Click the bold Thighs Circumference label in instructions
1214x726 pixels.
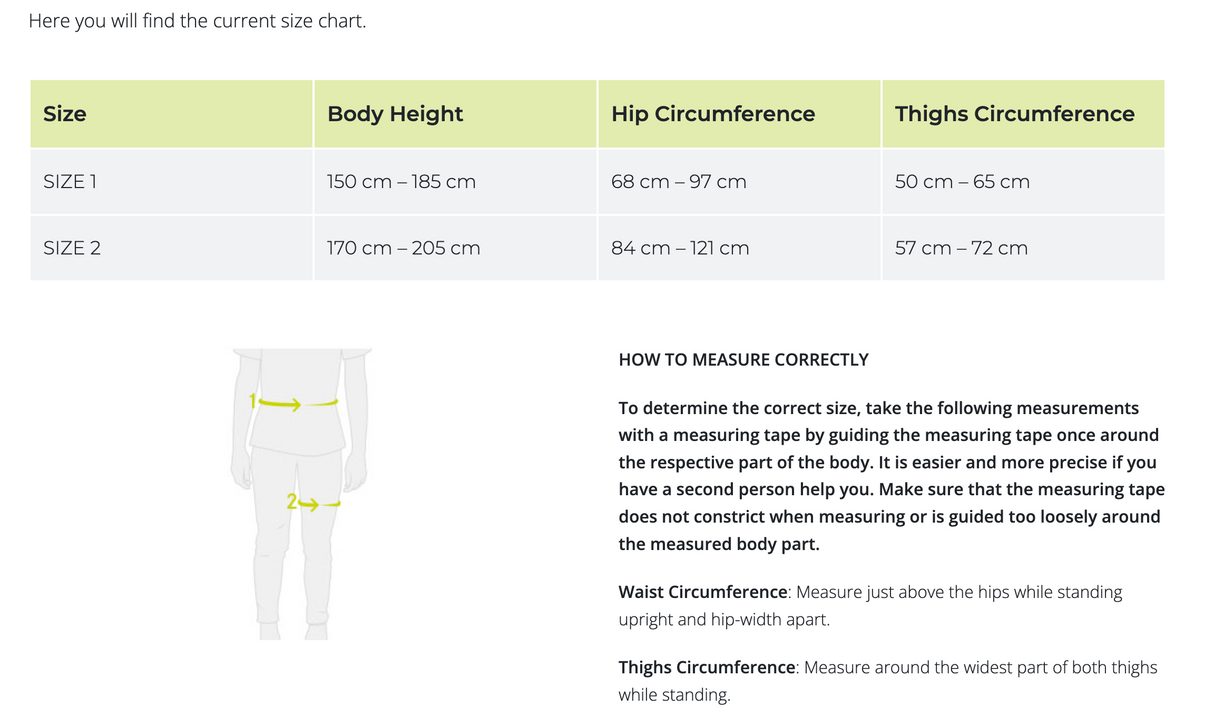[706, 667]
